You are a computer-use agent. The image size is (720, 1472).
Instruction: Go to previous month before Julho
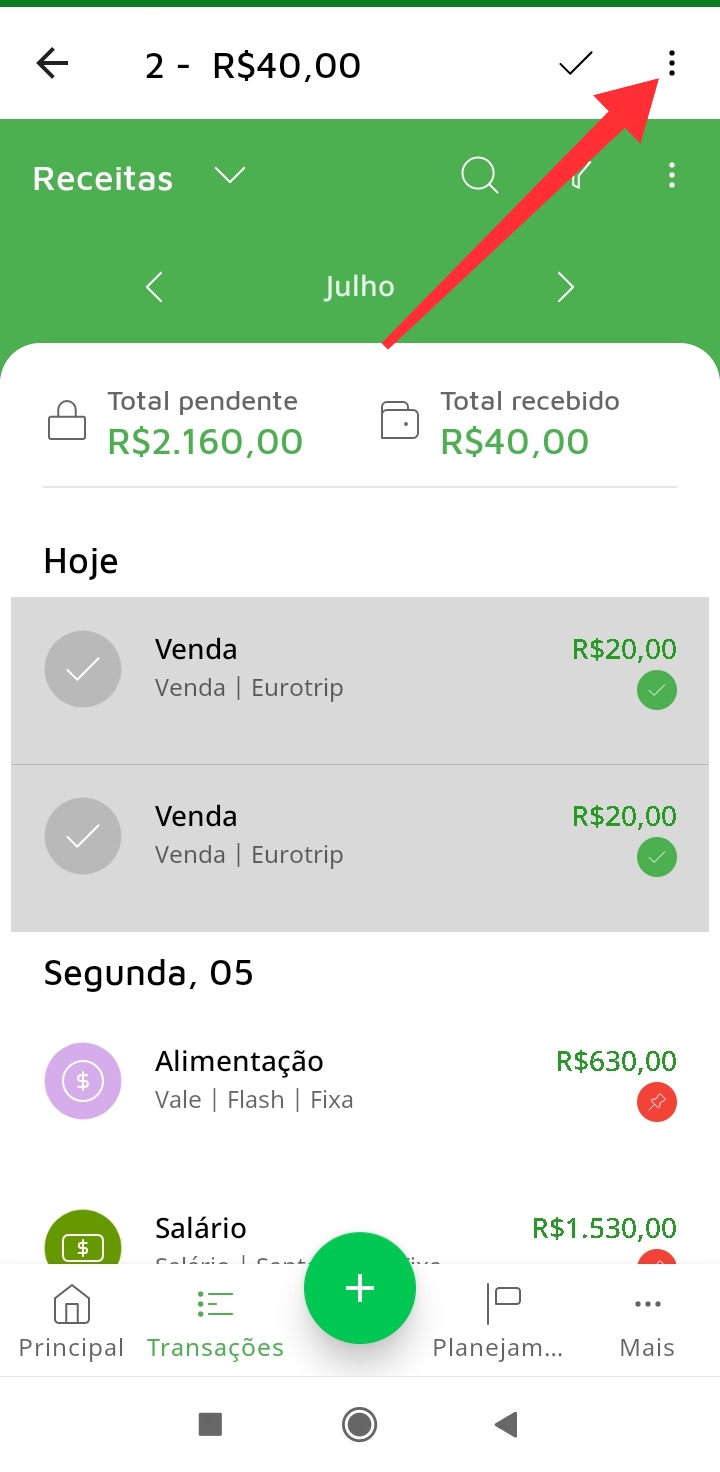click(x=154, y=288)
